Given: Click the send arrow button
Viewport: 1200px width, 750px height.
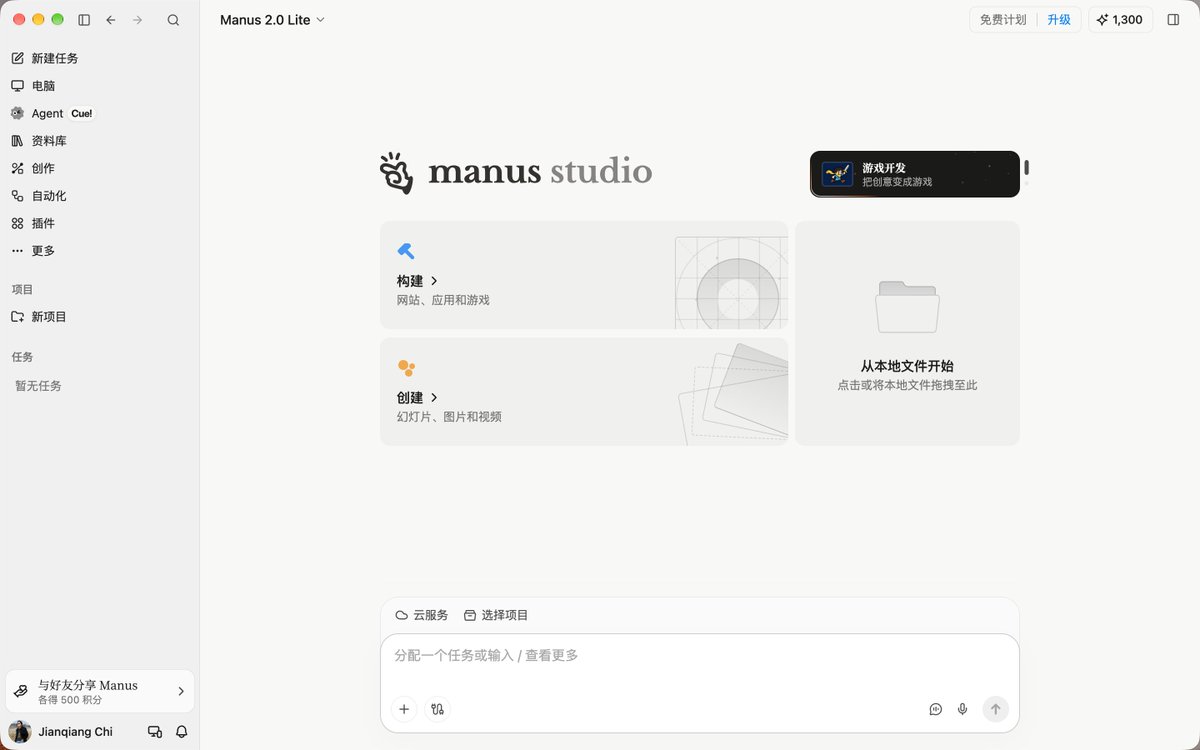Looking at the screenshot, I should tap(995, 709).
